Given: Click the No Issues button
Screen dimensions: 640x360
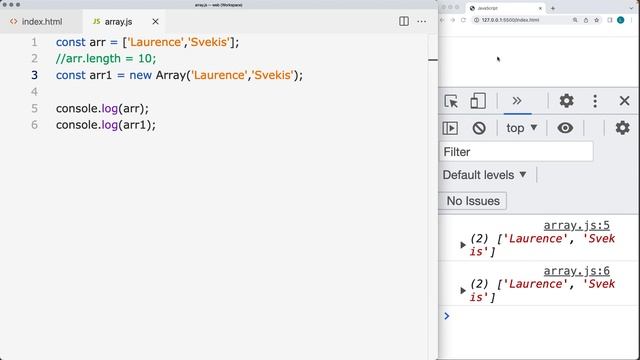Looking at the screenshot, I should (473, 201).
